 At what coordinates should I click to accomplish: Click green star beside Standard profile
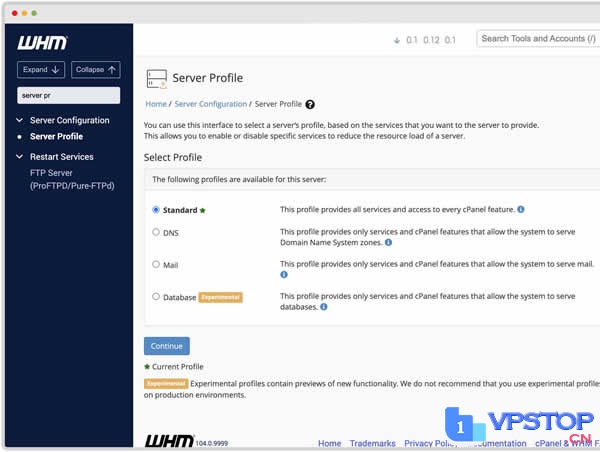202,210
